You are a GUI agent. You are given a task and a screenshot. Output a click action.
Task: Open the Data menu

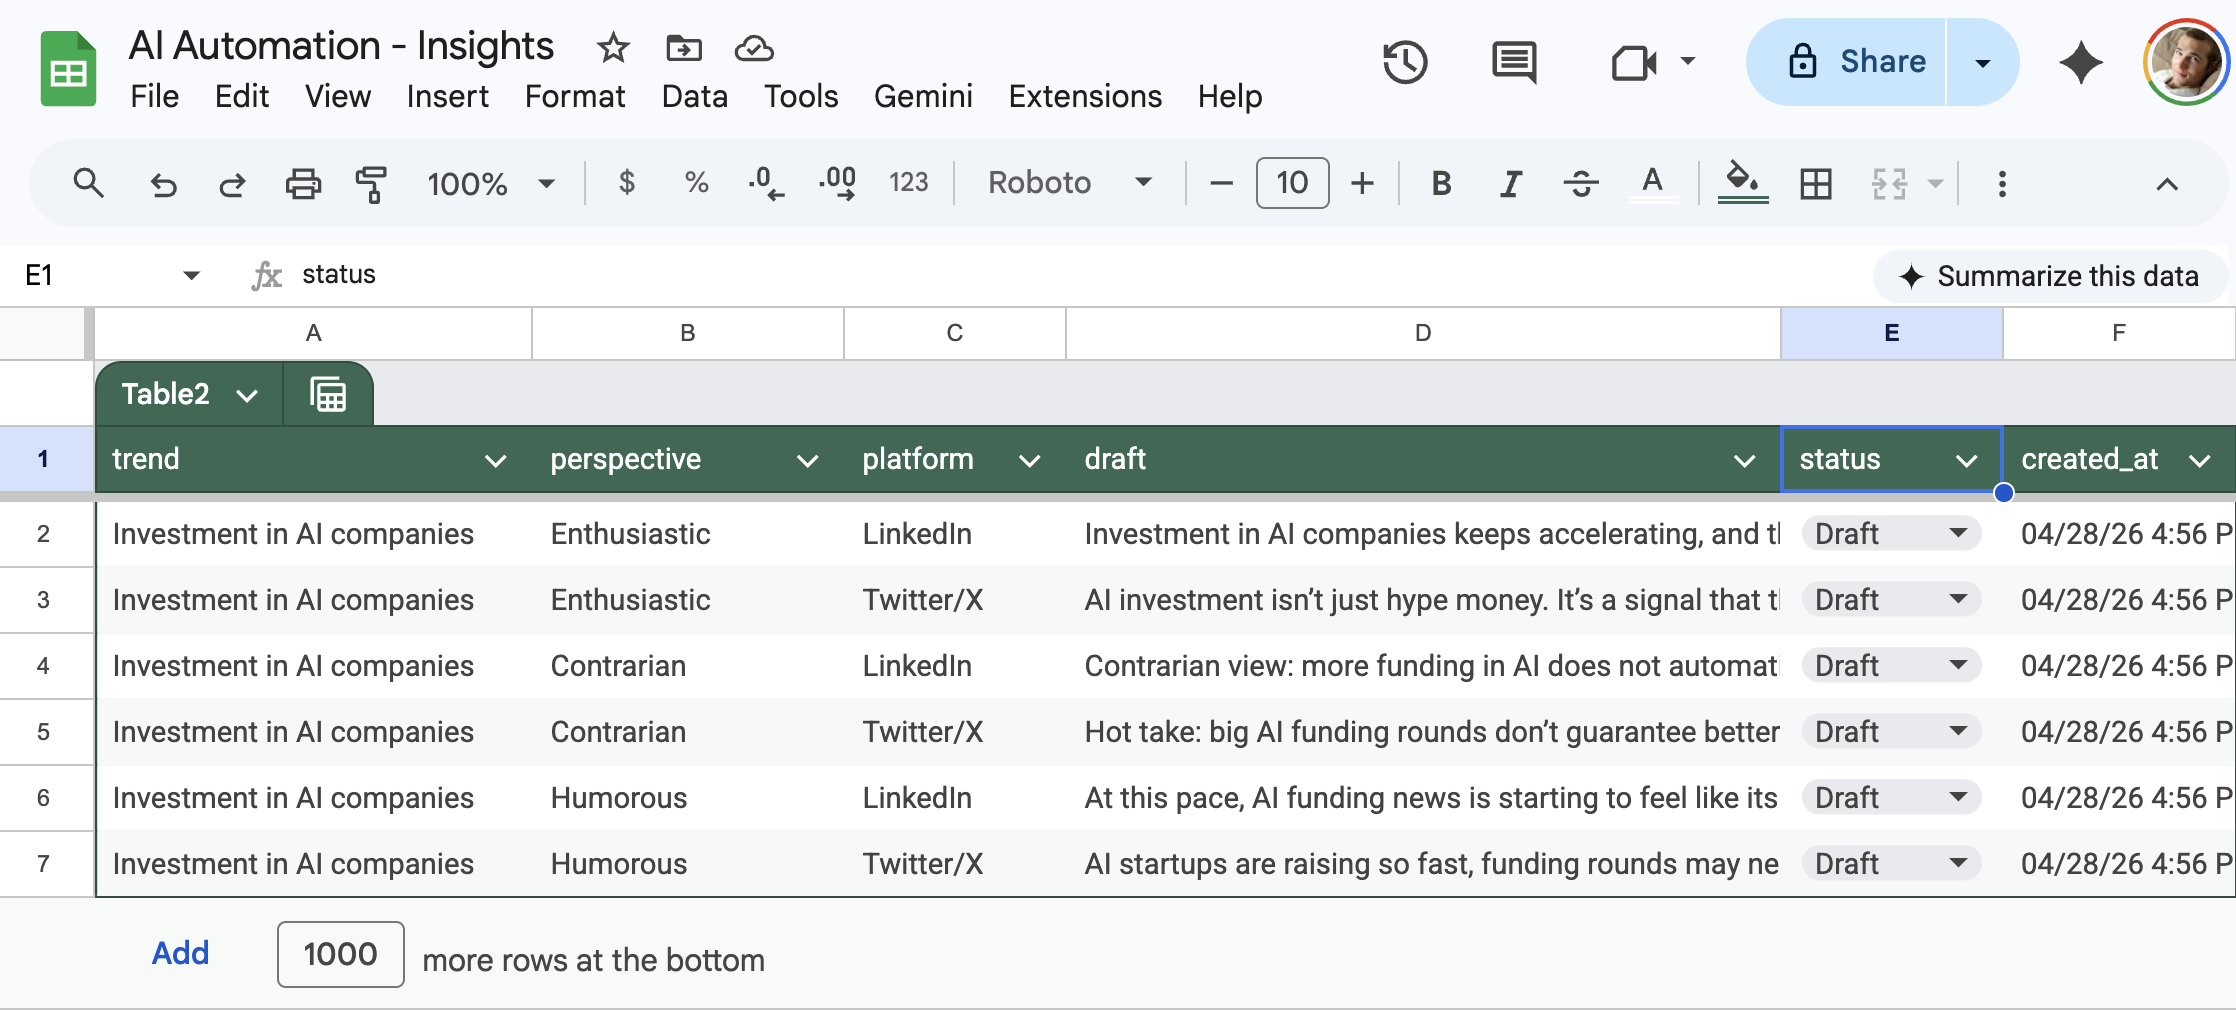[694, 96]
